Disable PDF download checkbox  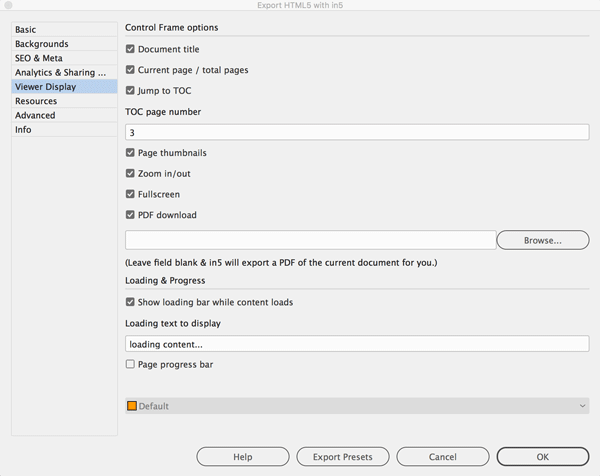130,215
